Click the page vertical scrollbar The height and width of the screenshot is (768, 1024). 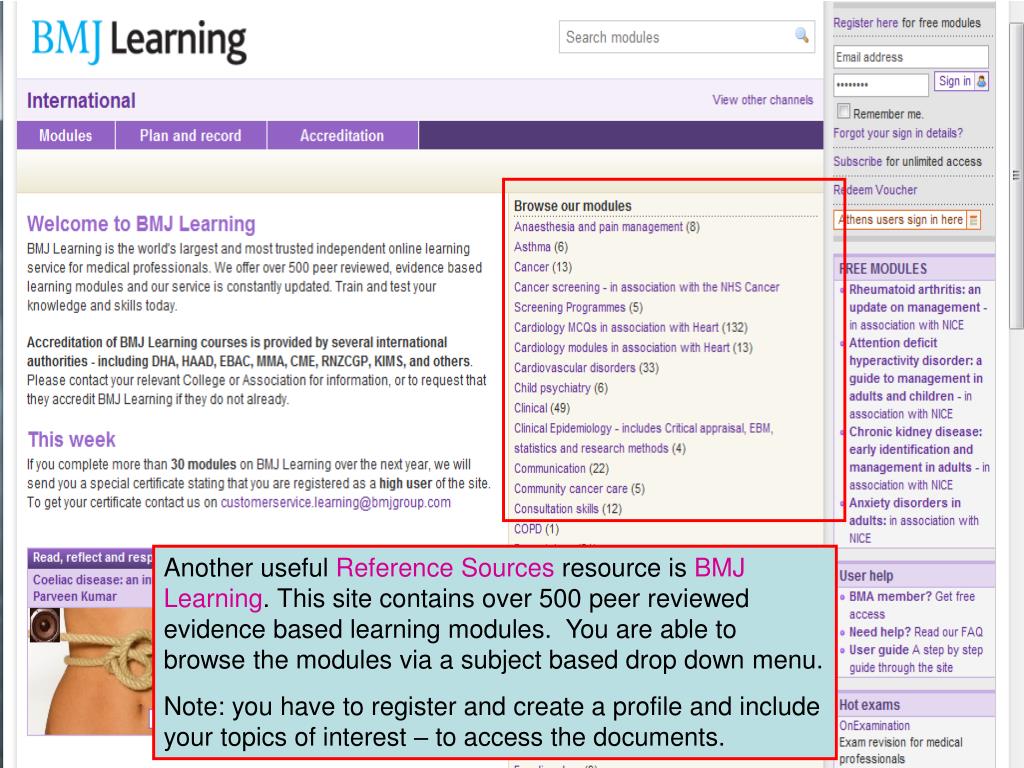tap(1016, 175)
